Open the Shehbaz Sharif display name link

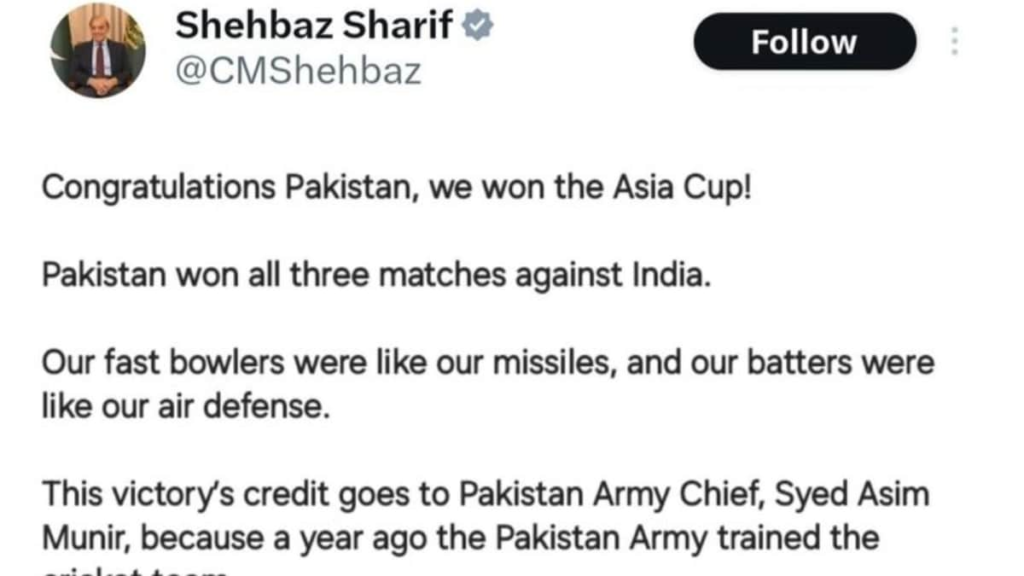[x=314, y=27]
